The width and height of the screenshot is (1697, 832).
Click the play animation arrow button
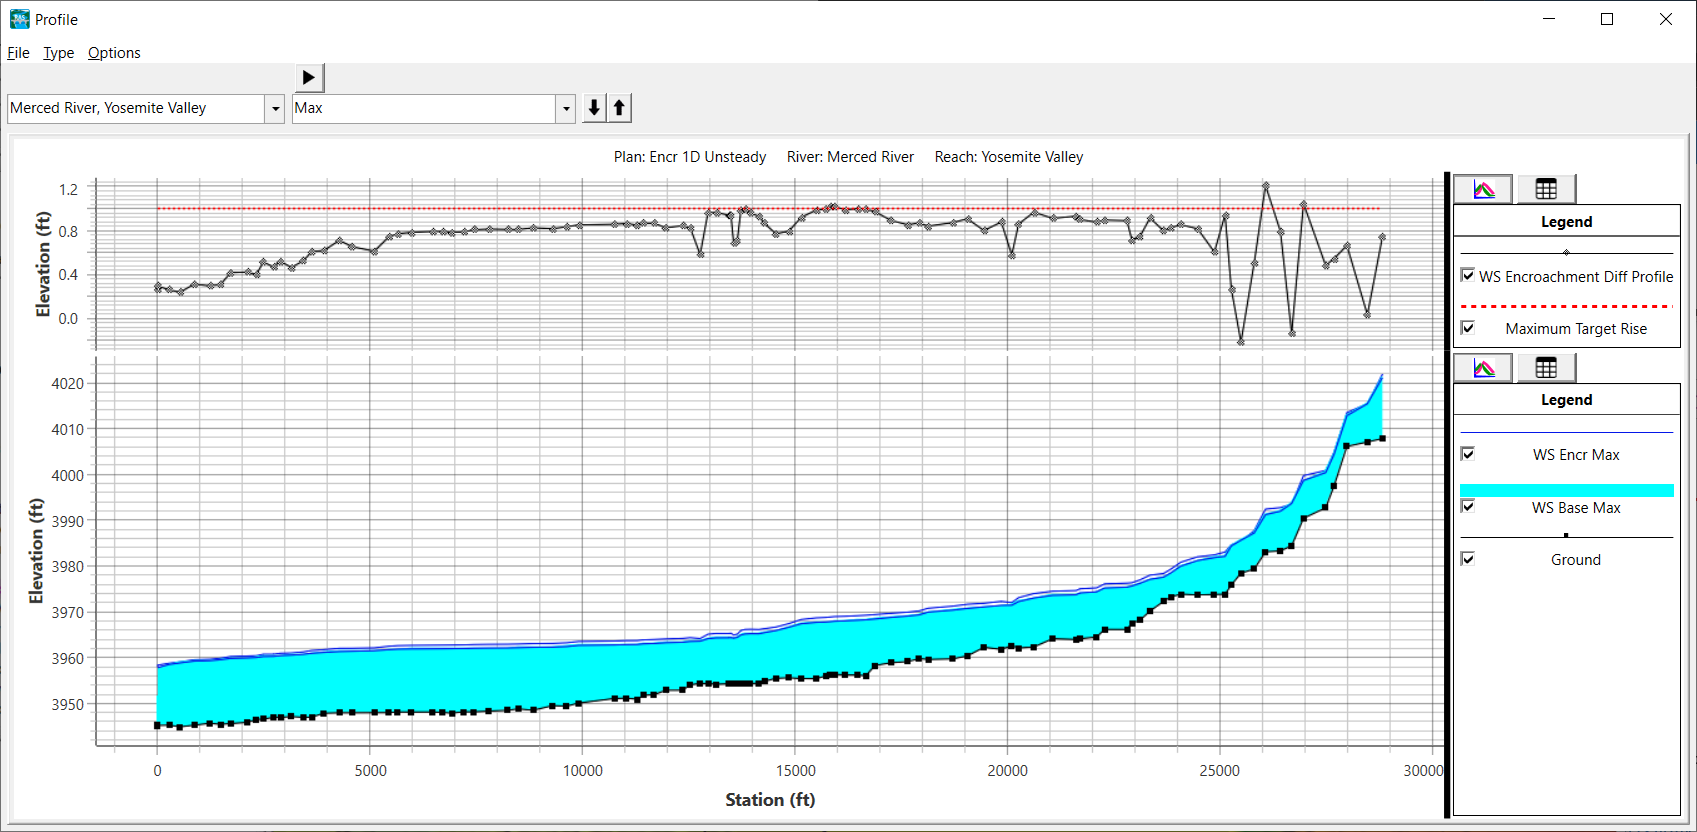click(309, 78)
